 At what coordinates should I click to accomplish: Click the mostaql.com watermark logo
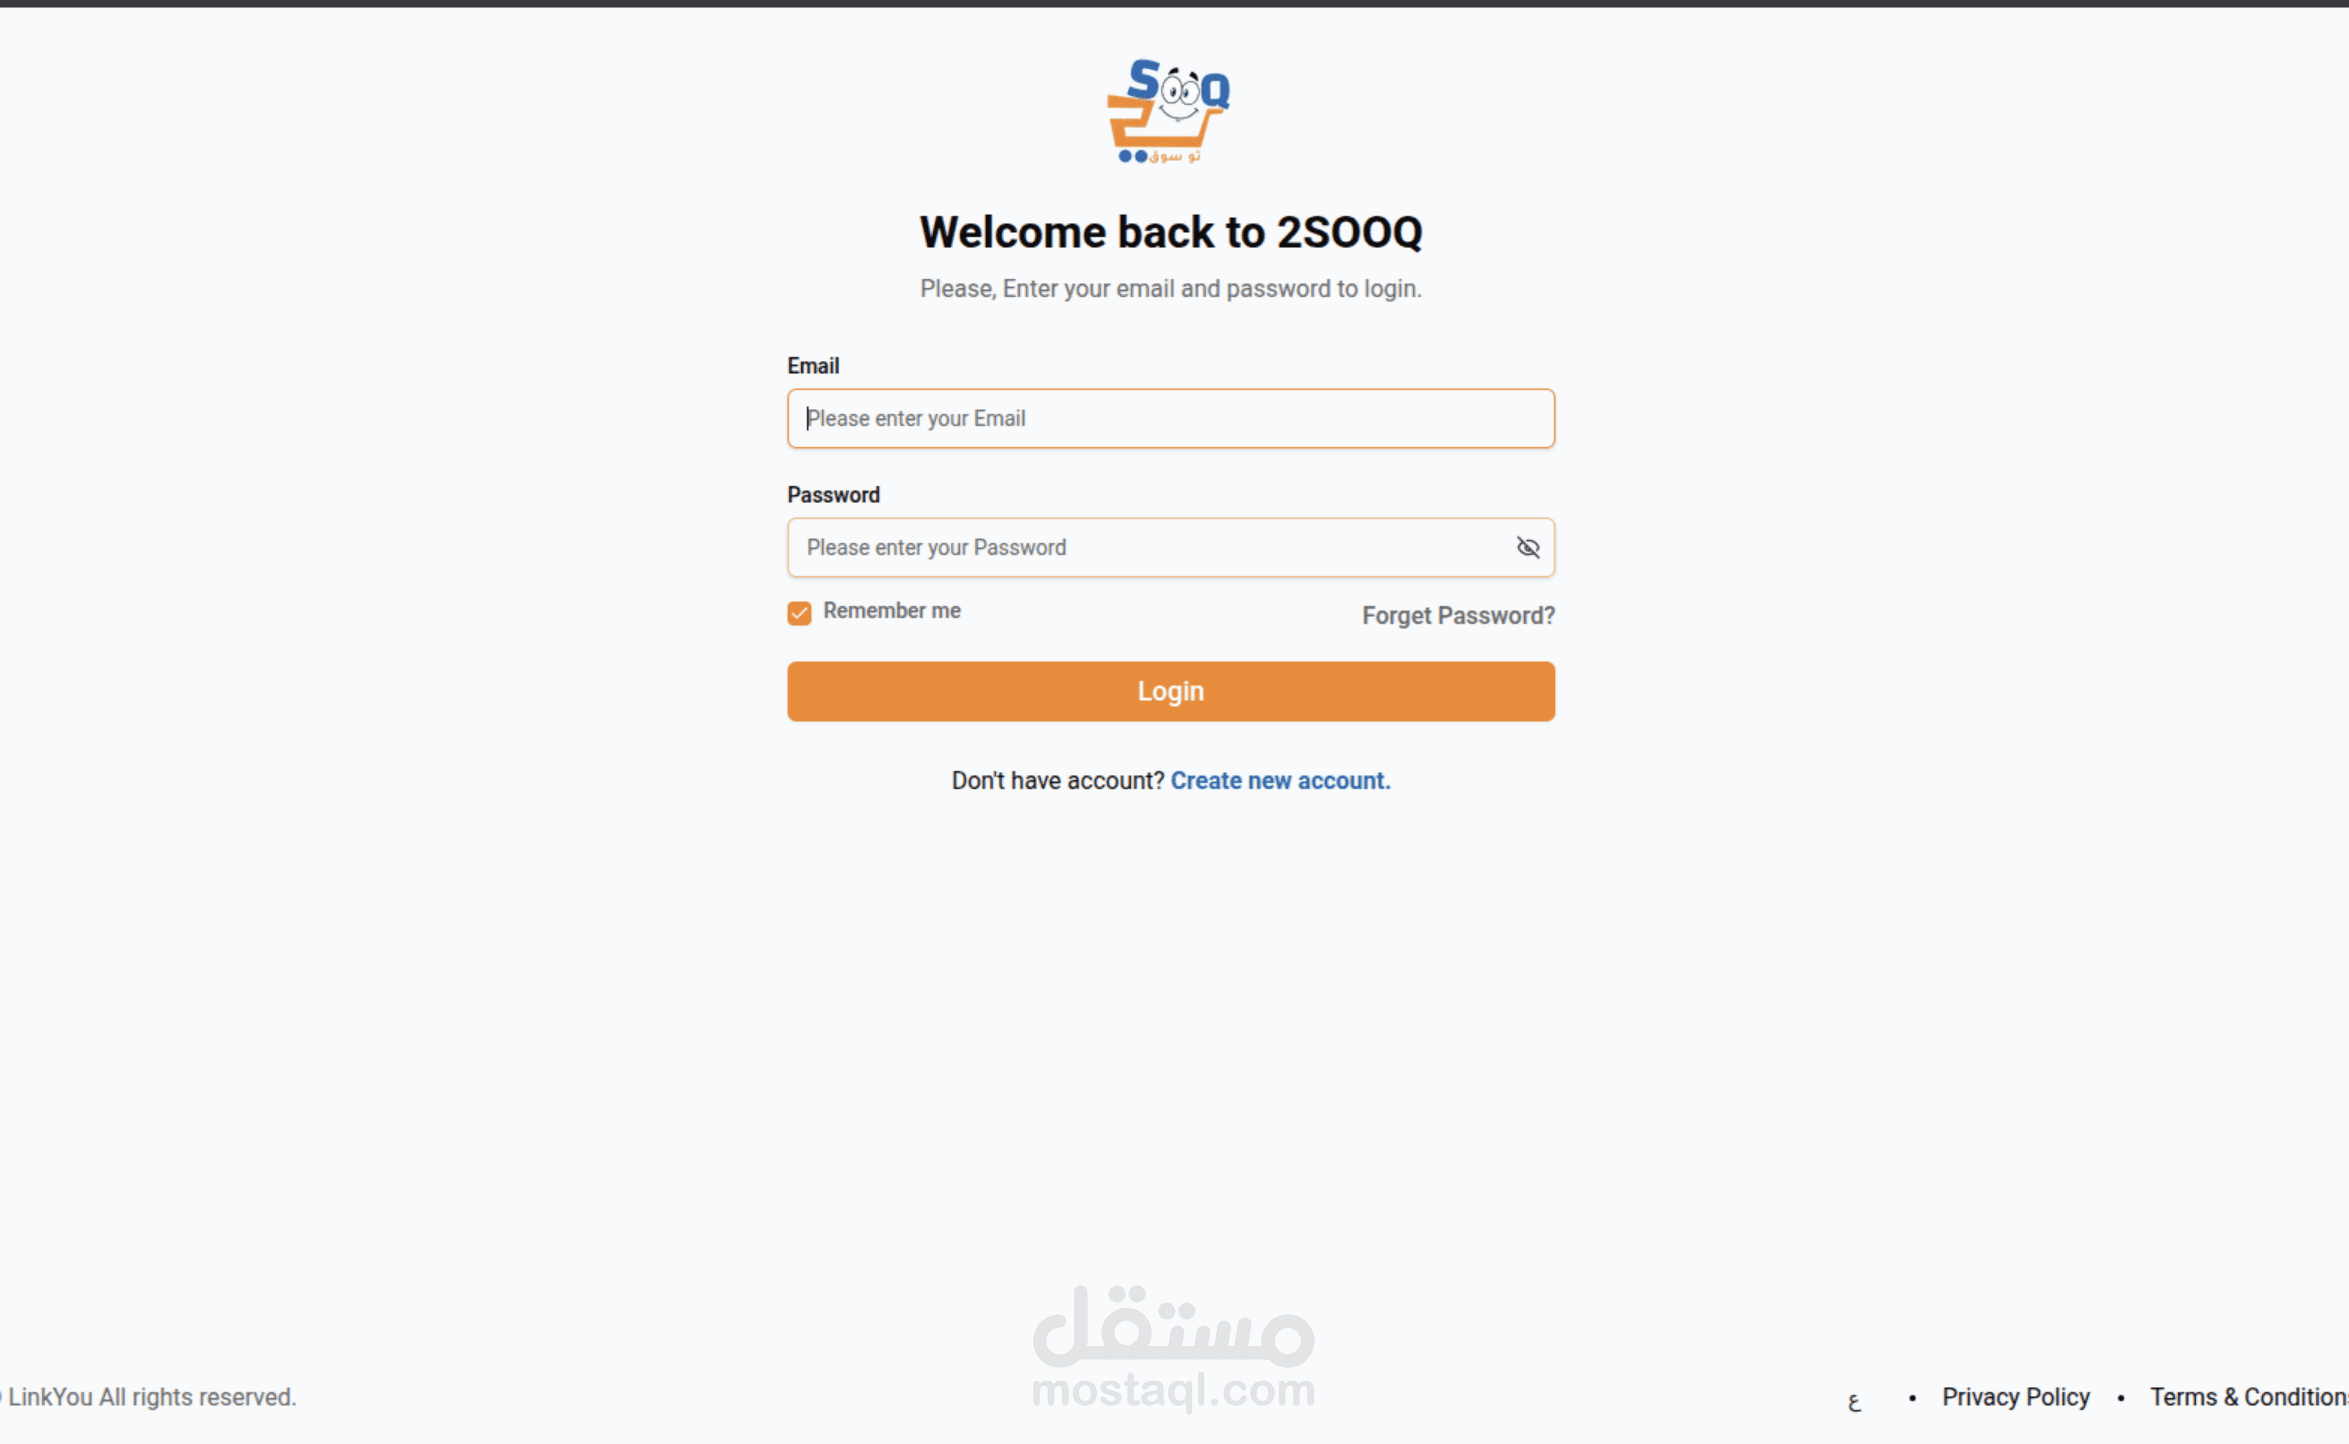tap(1173, 1348)
